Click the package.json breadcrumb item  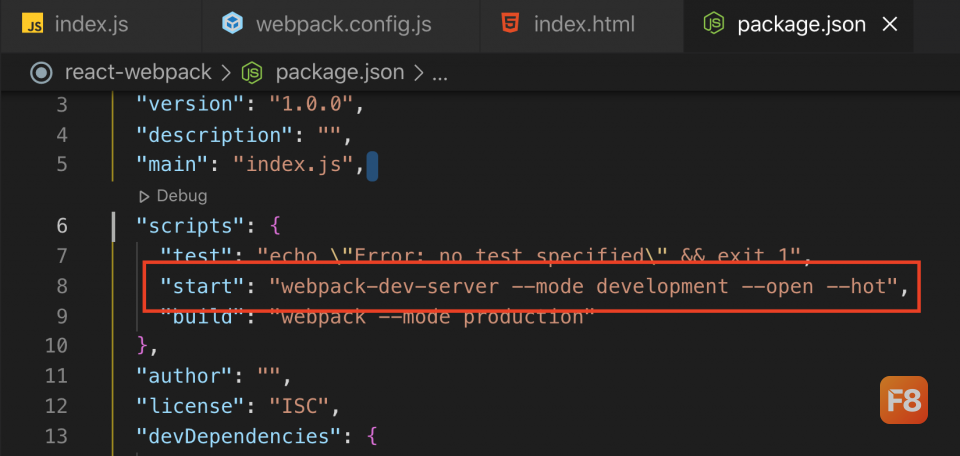340,73
